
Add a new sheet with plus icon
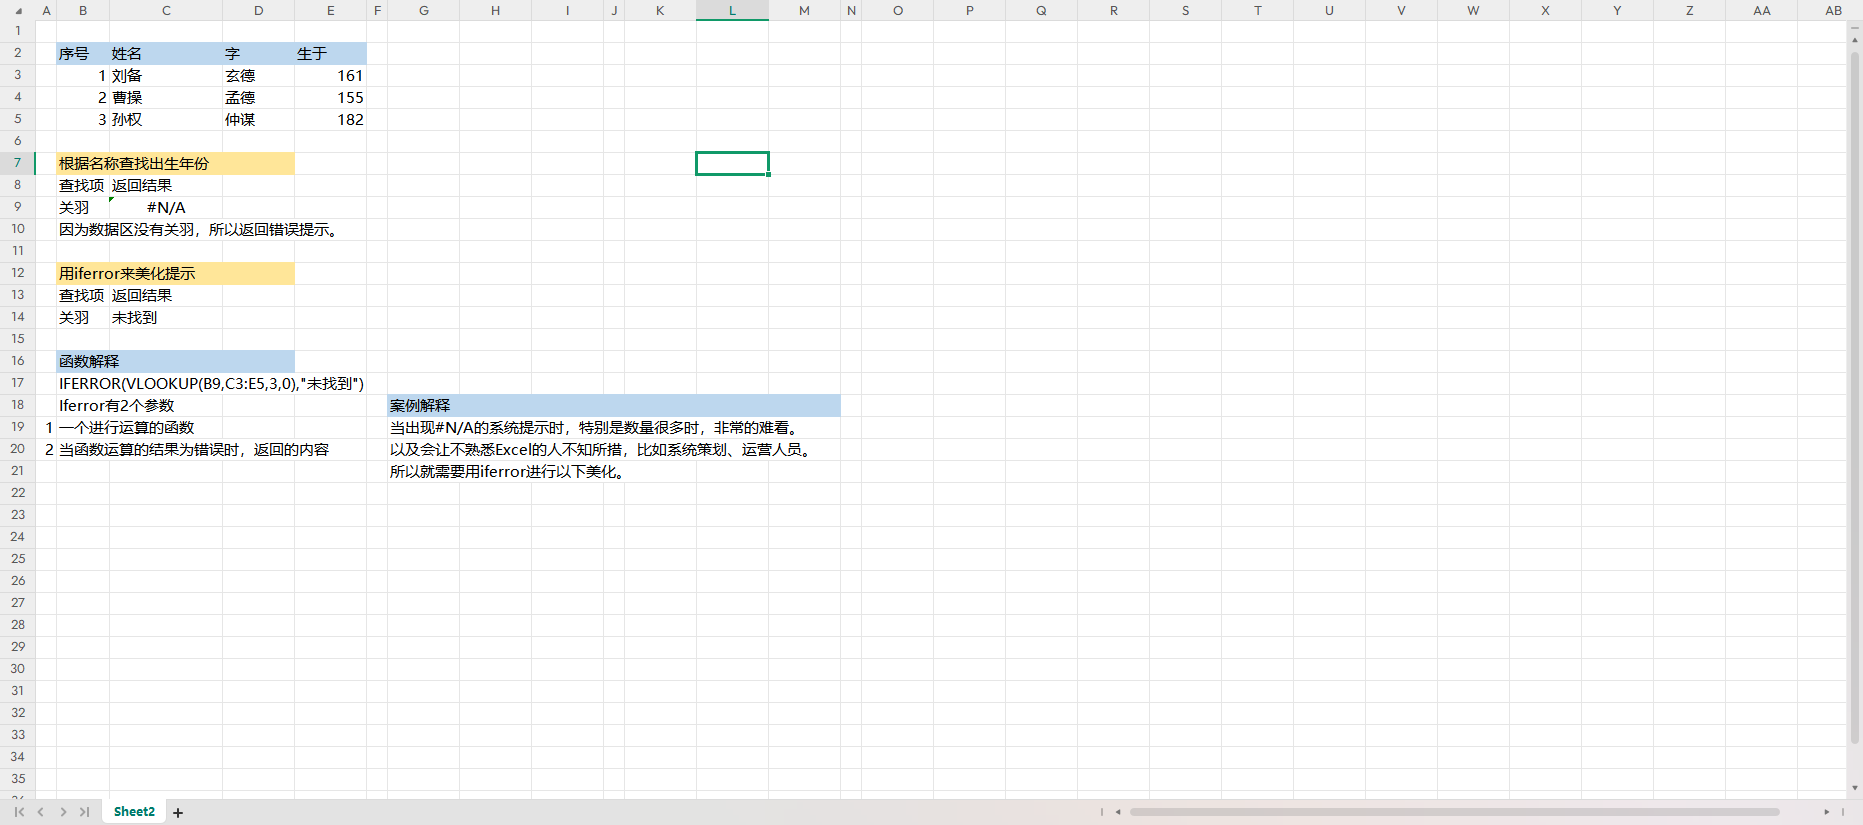tap(178, 813)
